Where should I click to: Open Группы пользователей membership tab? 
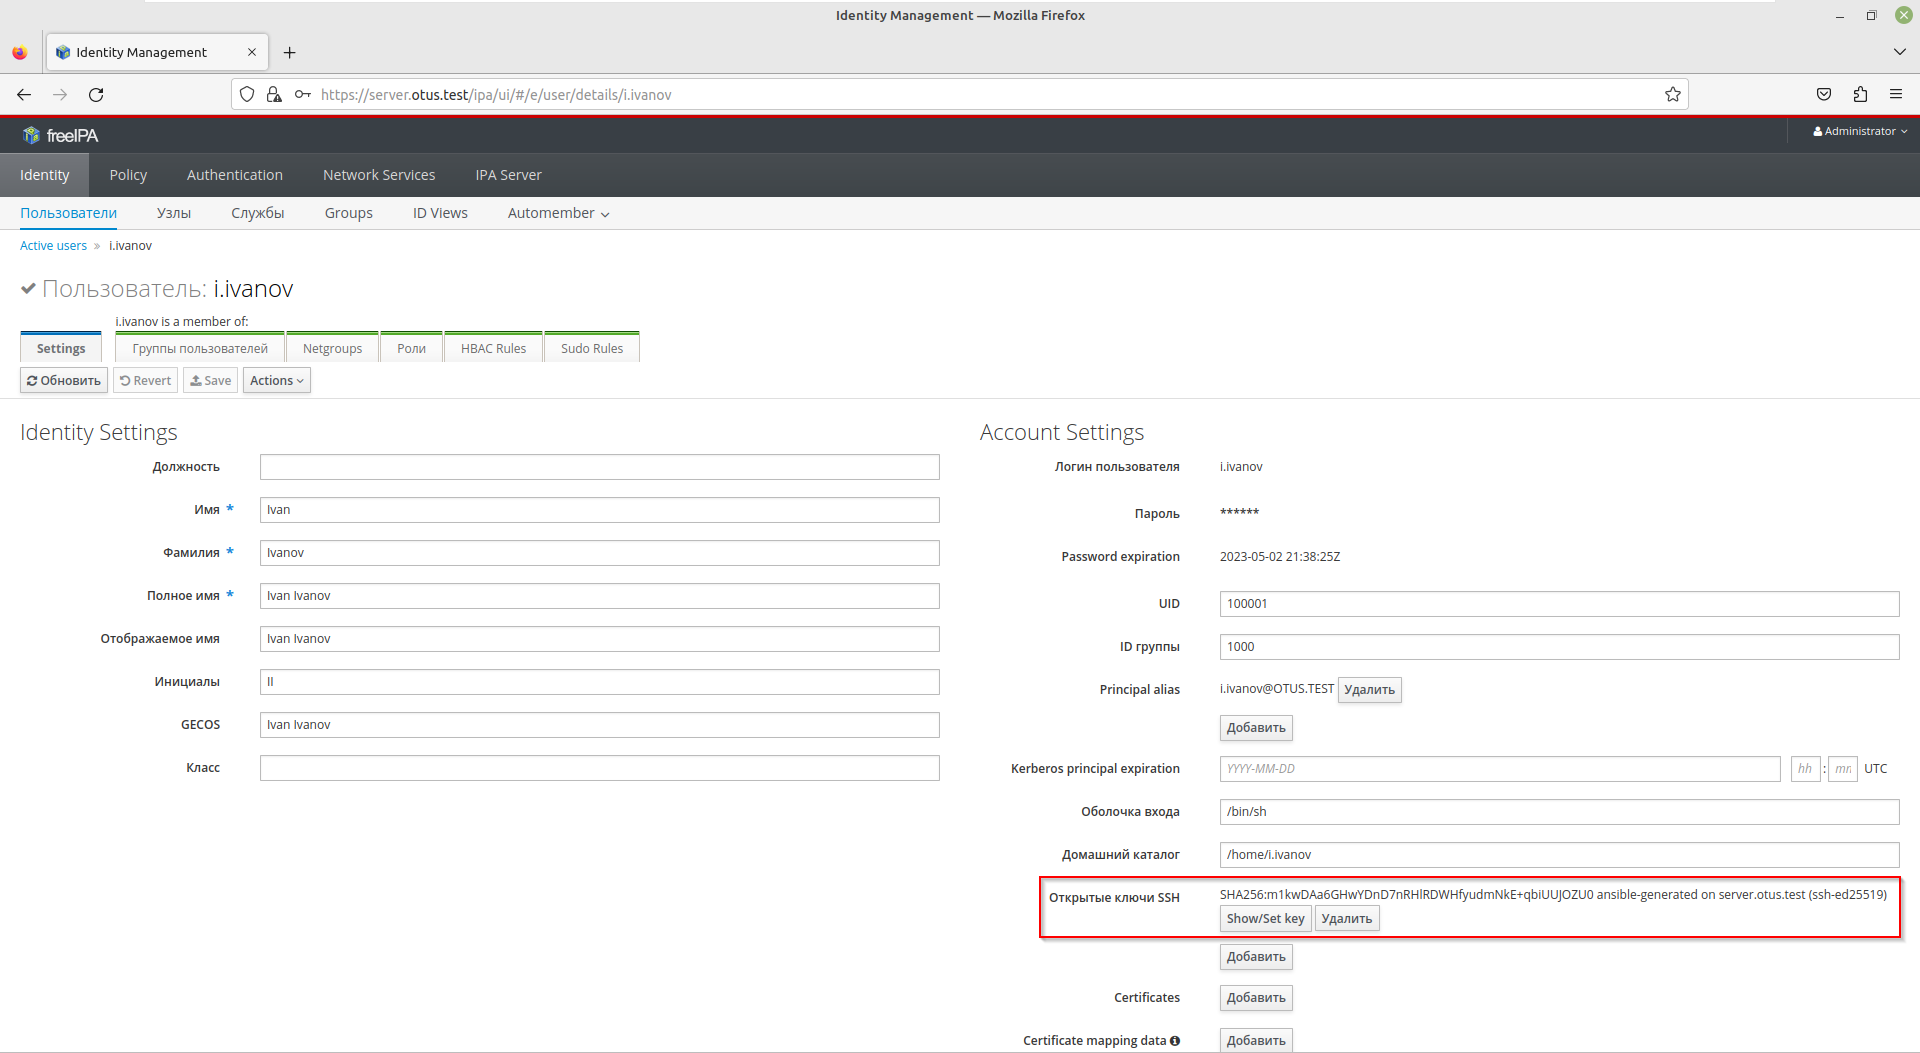tap(200, 348)
